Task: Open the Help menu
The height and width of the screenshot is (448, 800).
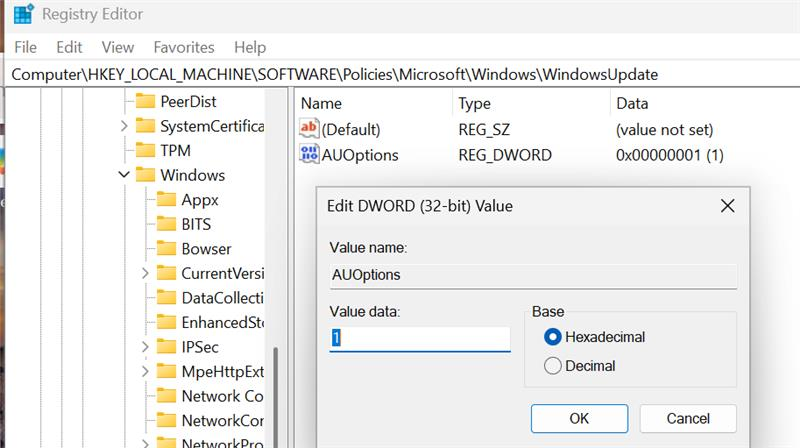Action: (x=250, y=47)
